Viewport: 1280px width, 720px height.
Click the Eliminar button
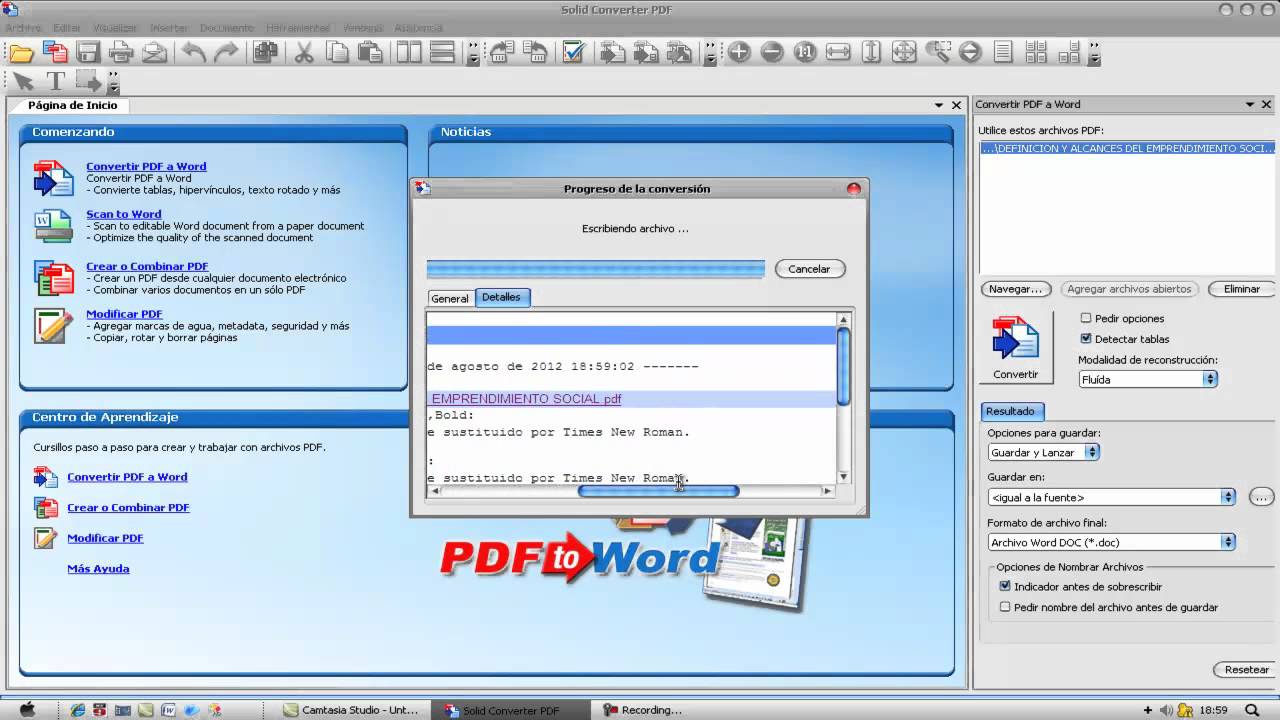(1241, 289)
